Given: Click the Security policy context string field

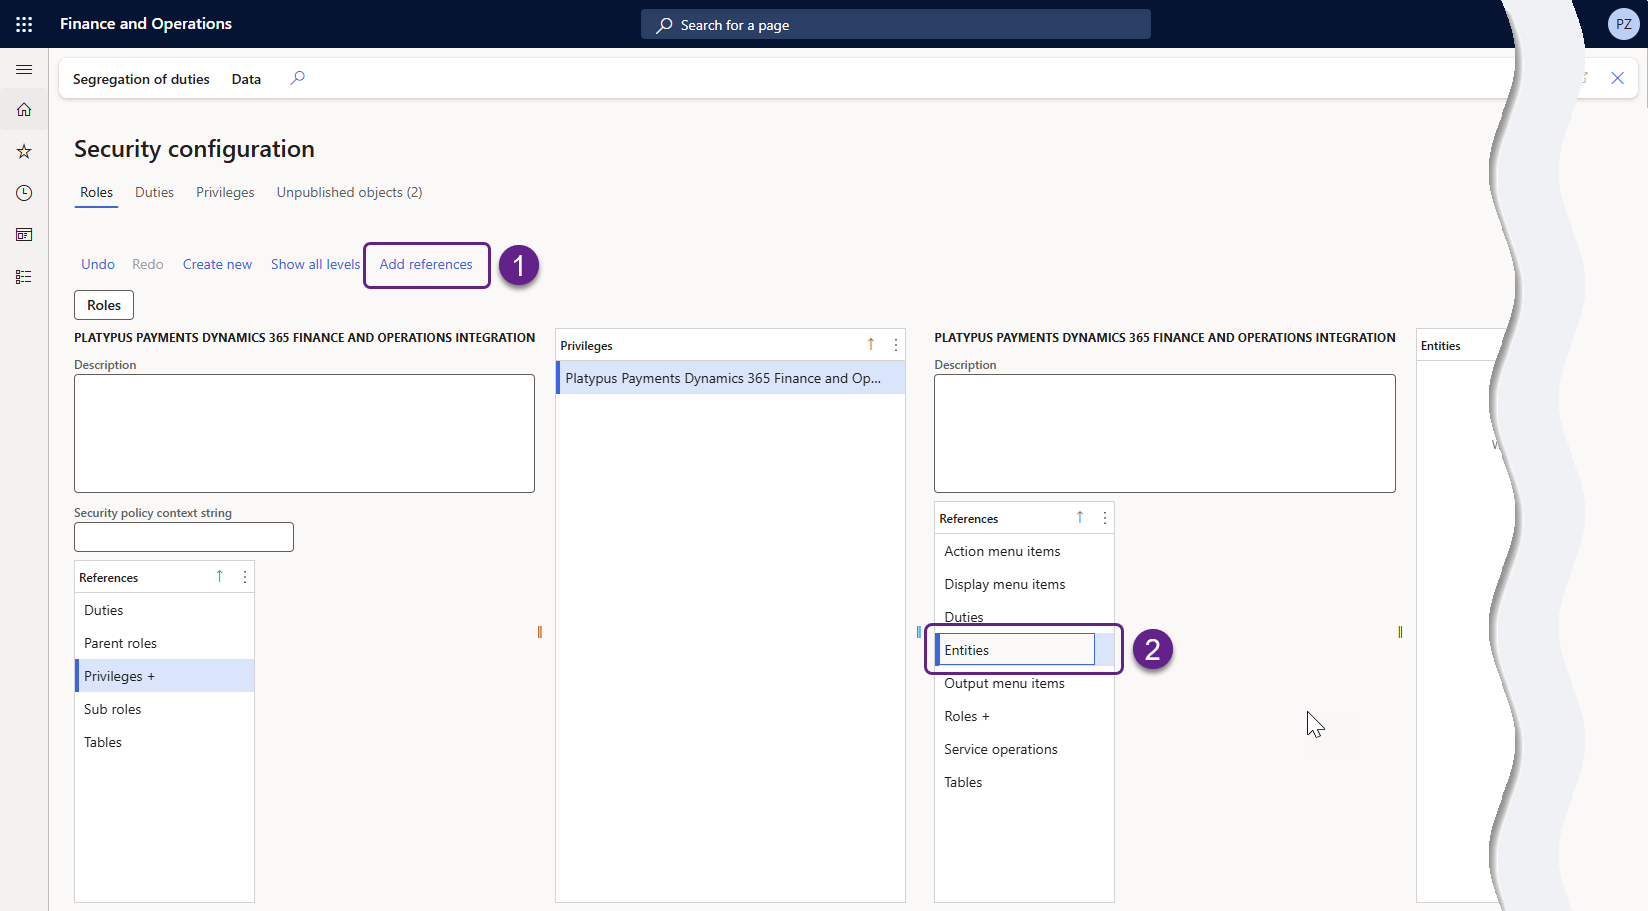Looking at the screenshot, I should click(184, 537).
